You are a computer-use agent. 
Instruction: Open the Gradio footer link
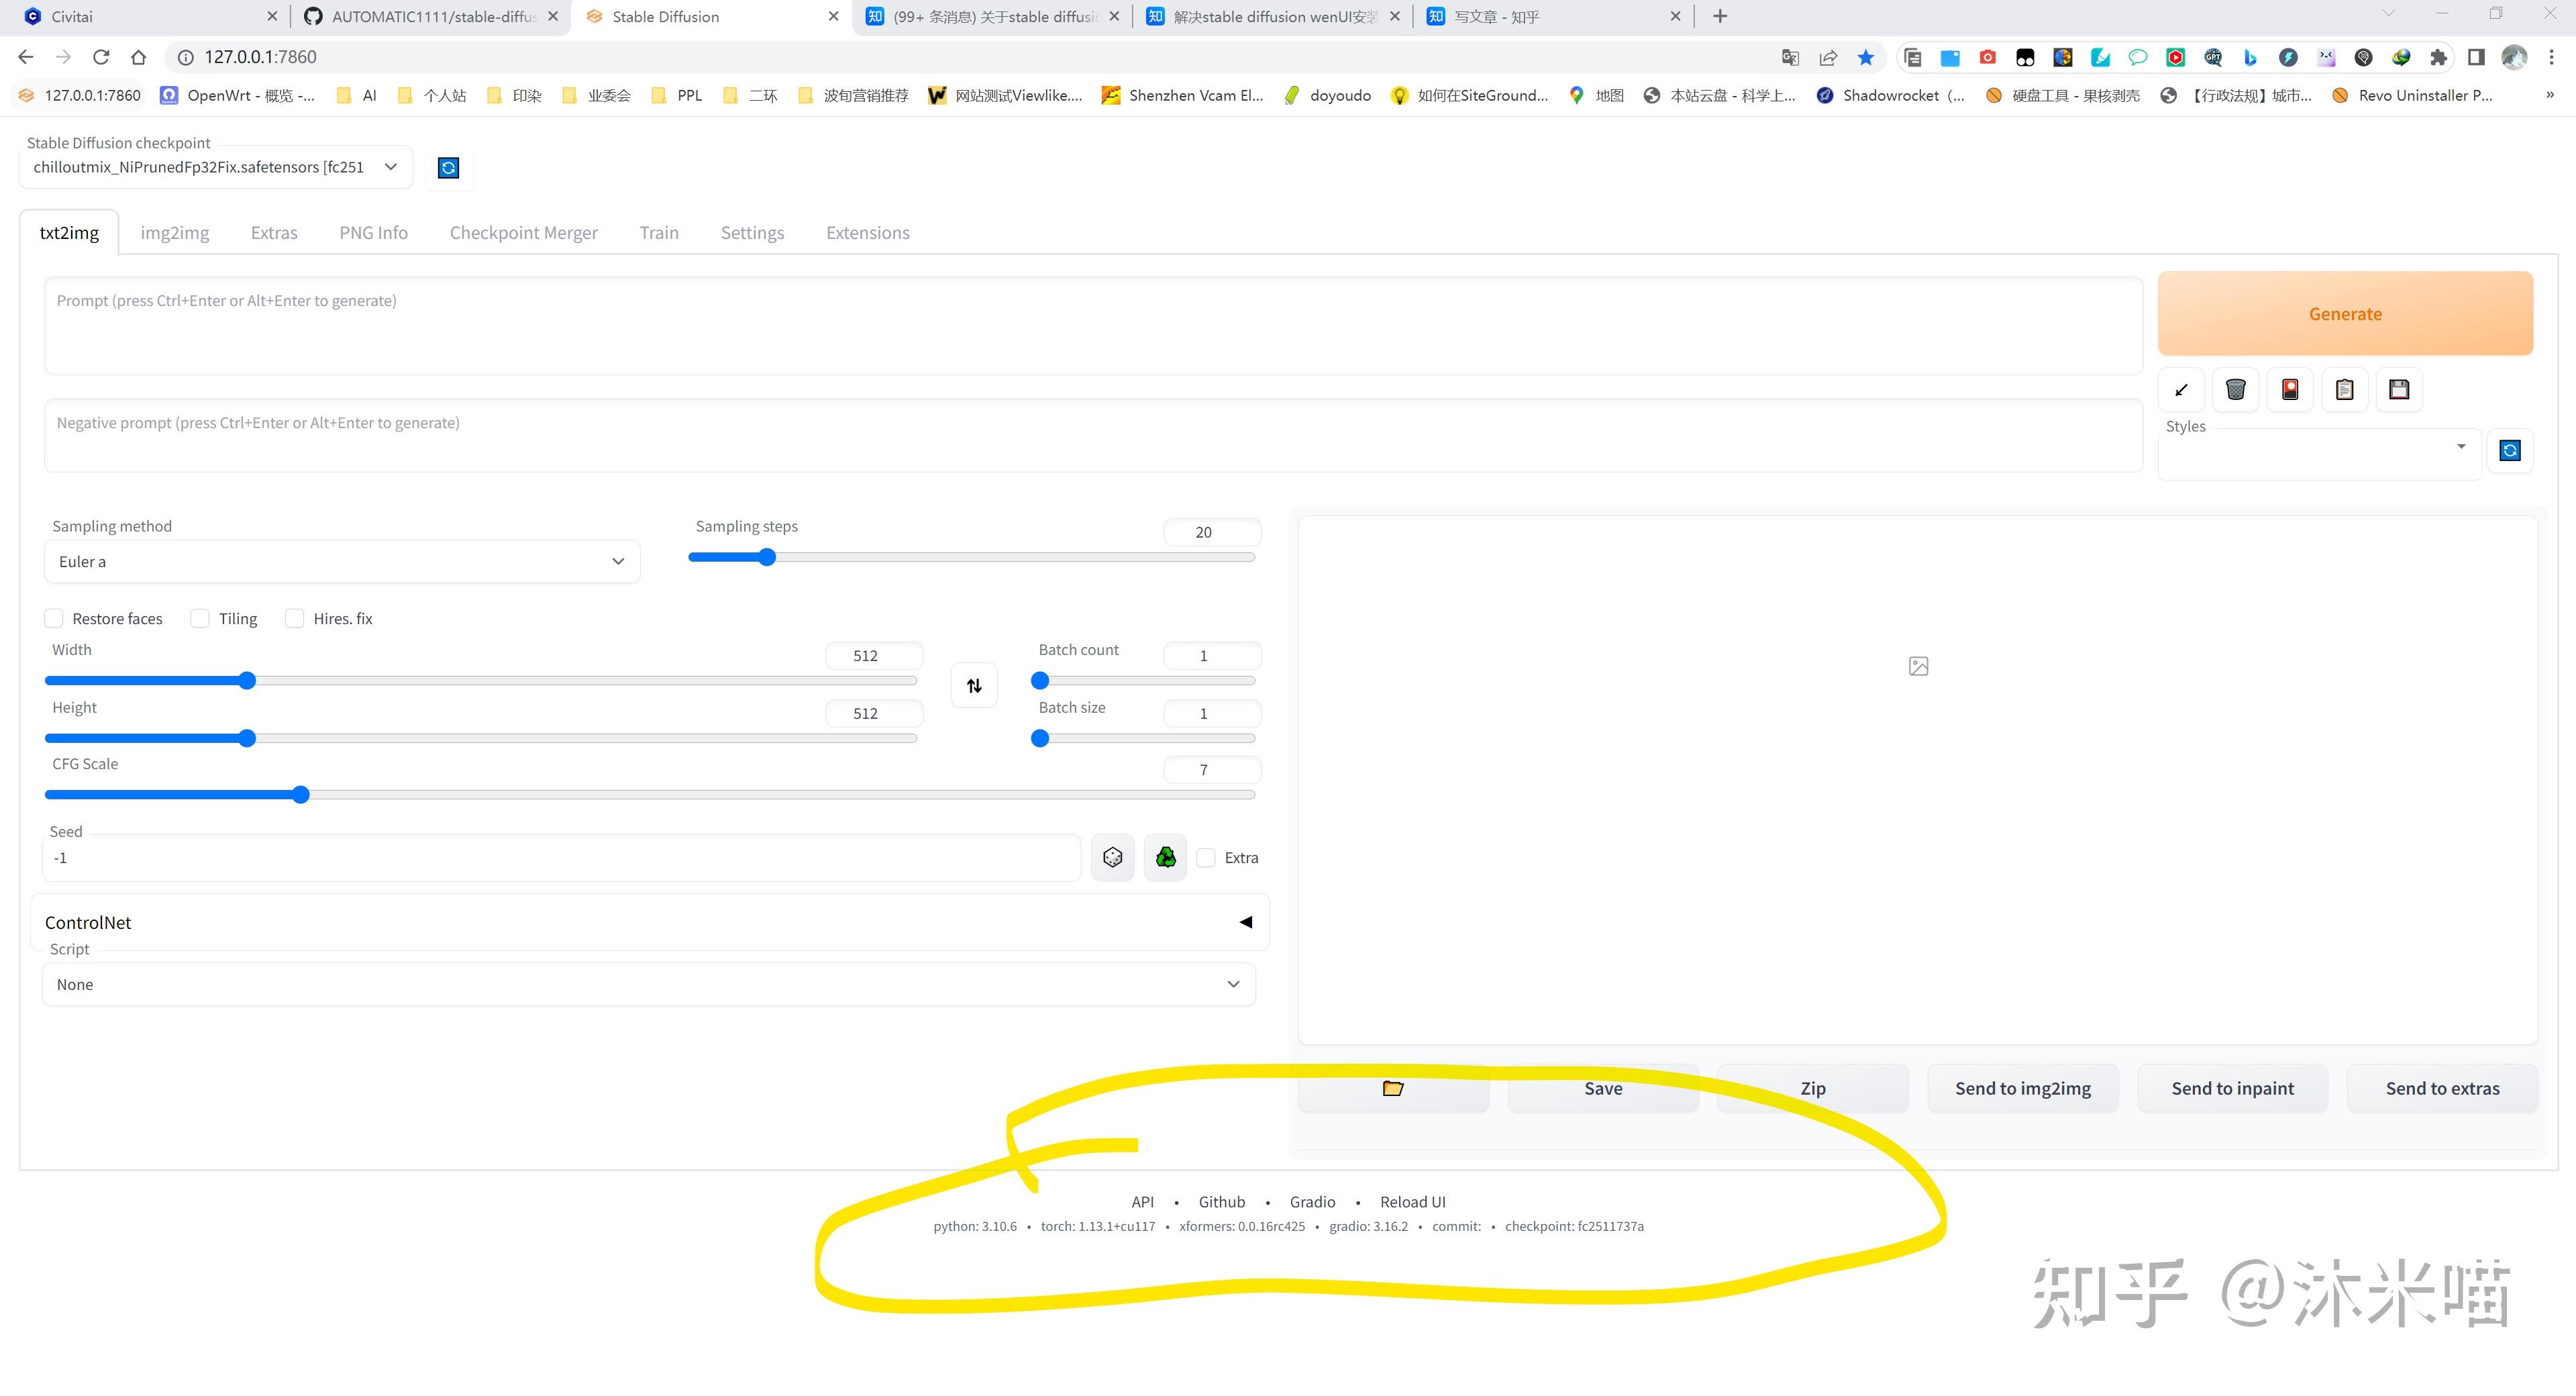(x=1312, y=1201)
